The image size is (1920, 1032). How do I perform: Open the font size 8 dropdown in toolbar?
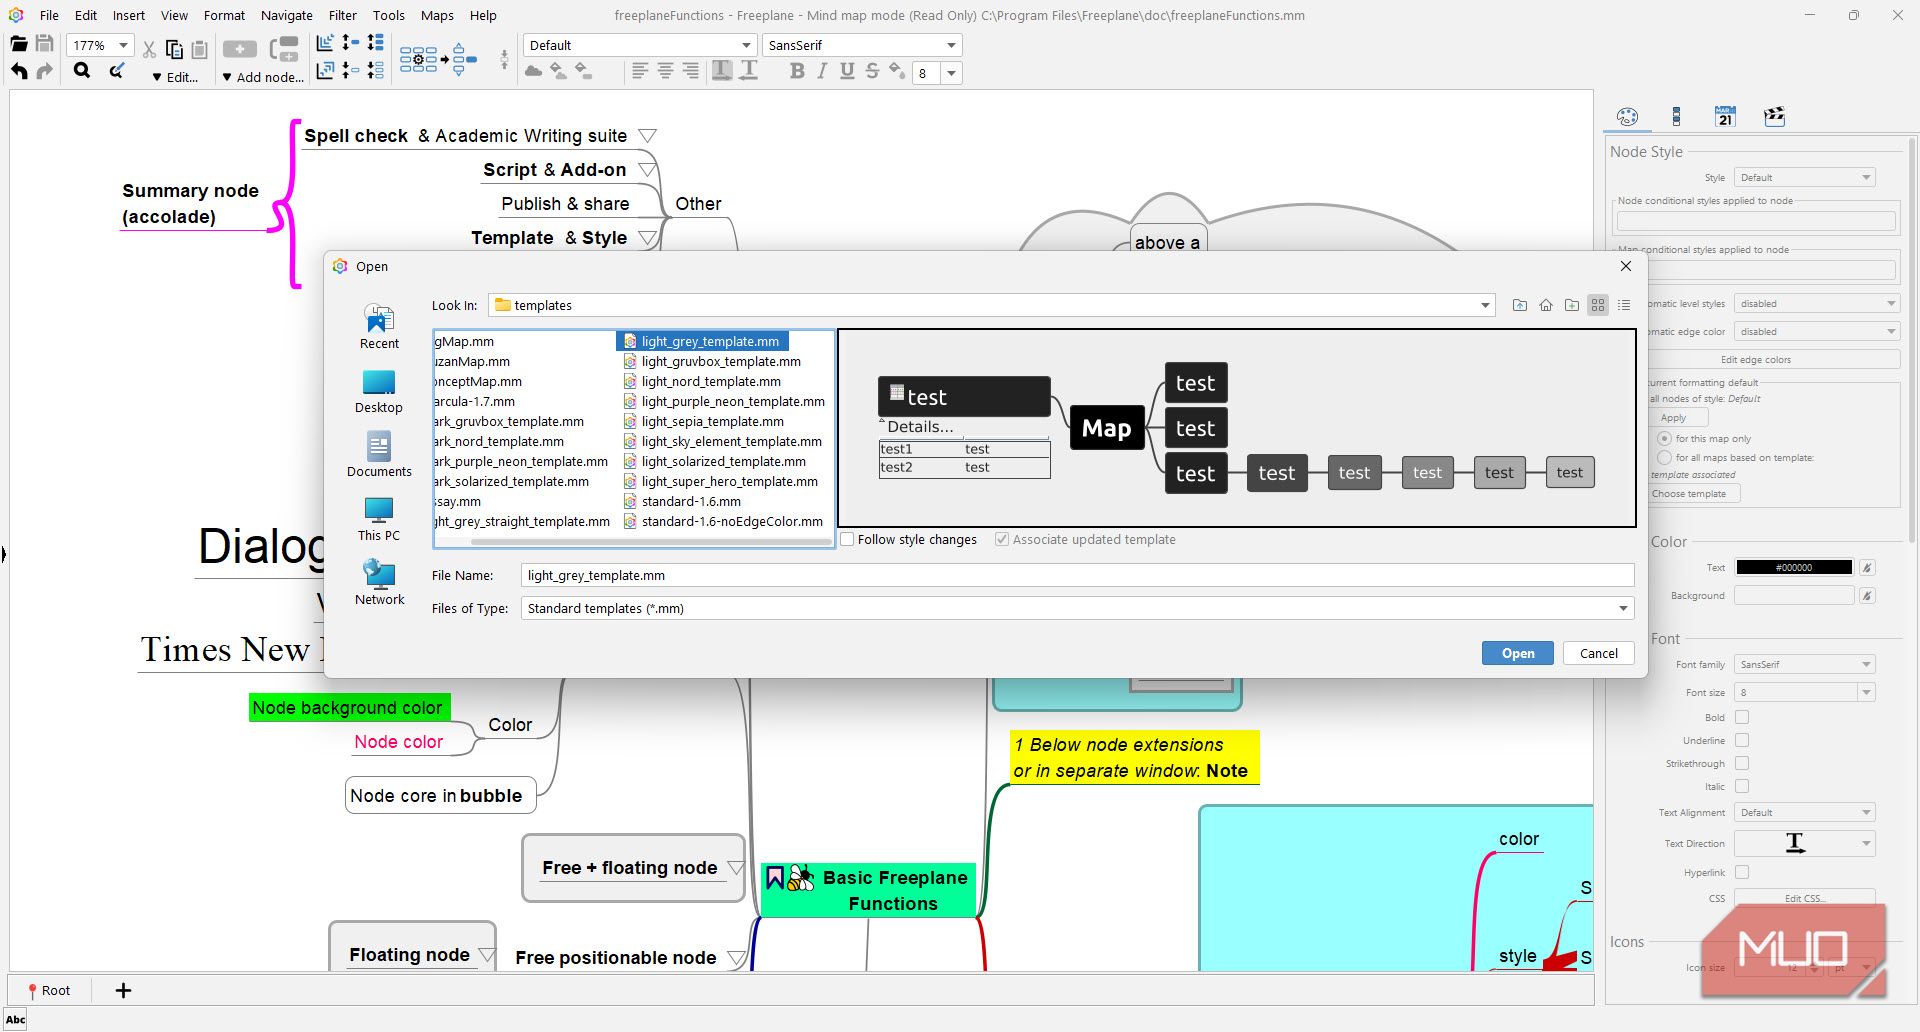point(951,73)
